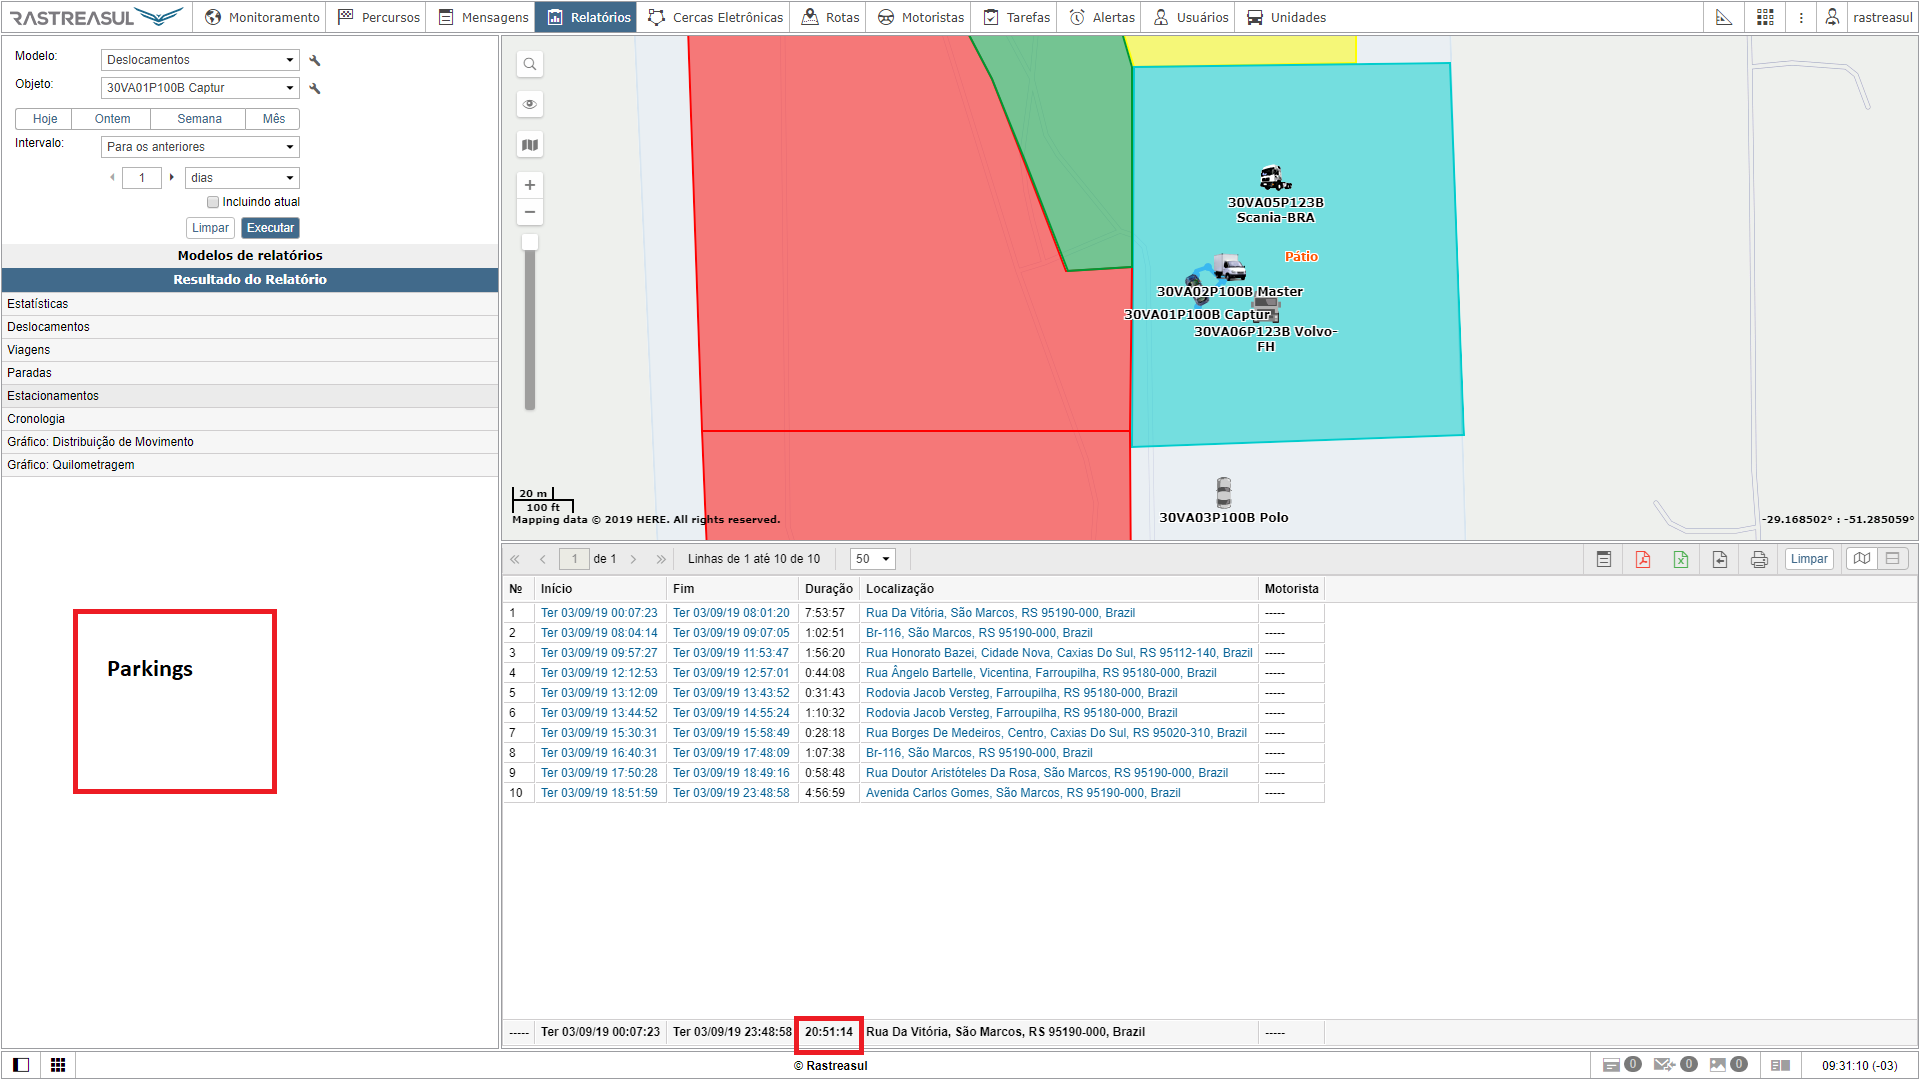This screenshot has width=1920, height=1080.
Task: Zoom in the map with the plus button
Action: 530,185
